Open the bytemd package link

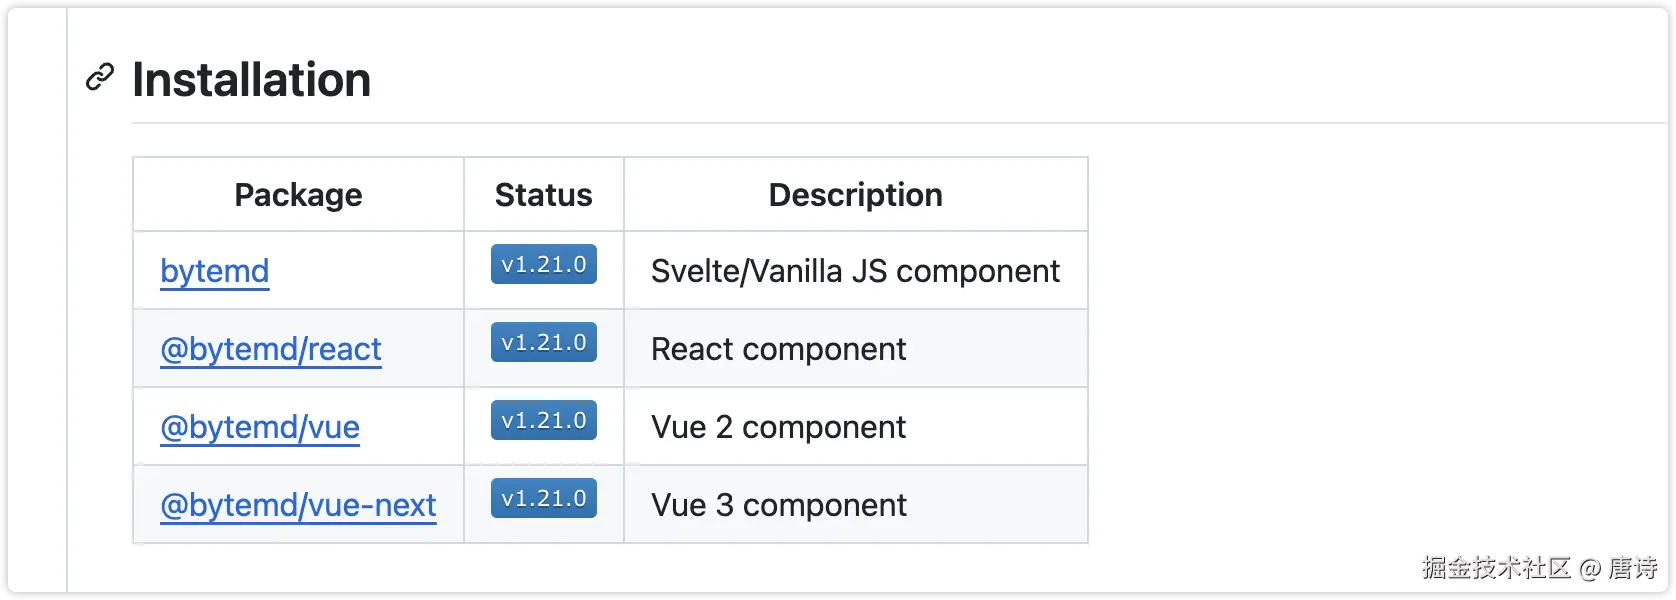(x=214, y=271)
